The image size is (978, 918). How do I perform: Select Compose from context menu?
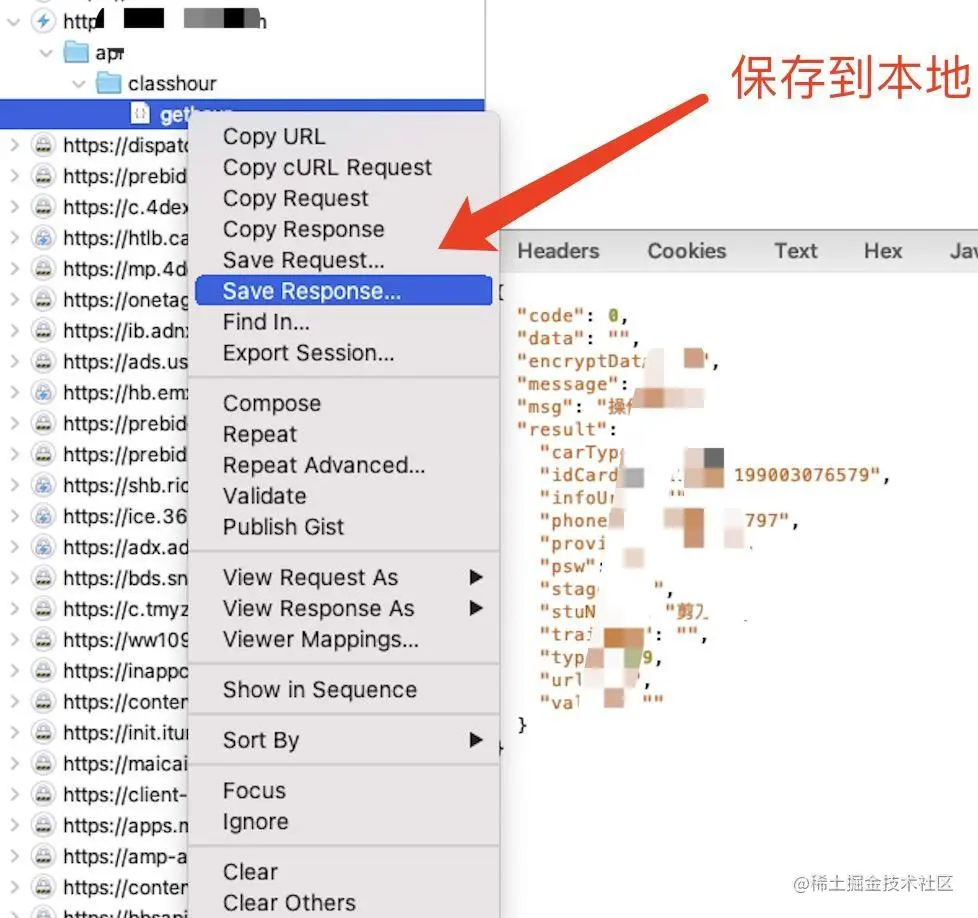pos(271,403)
